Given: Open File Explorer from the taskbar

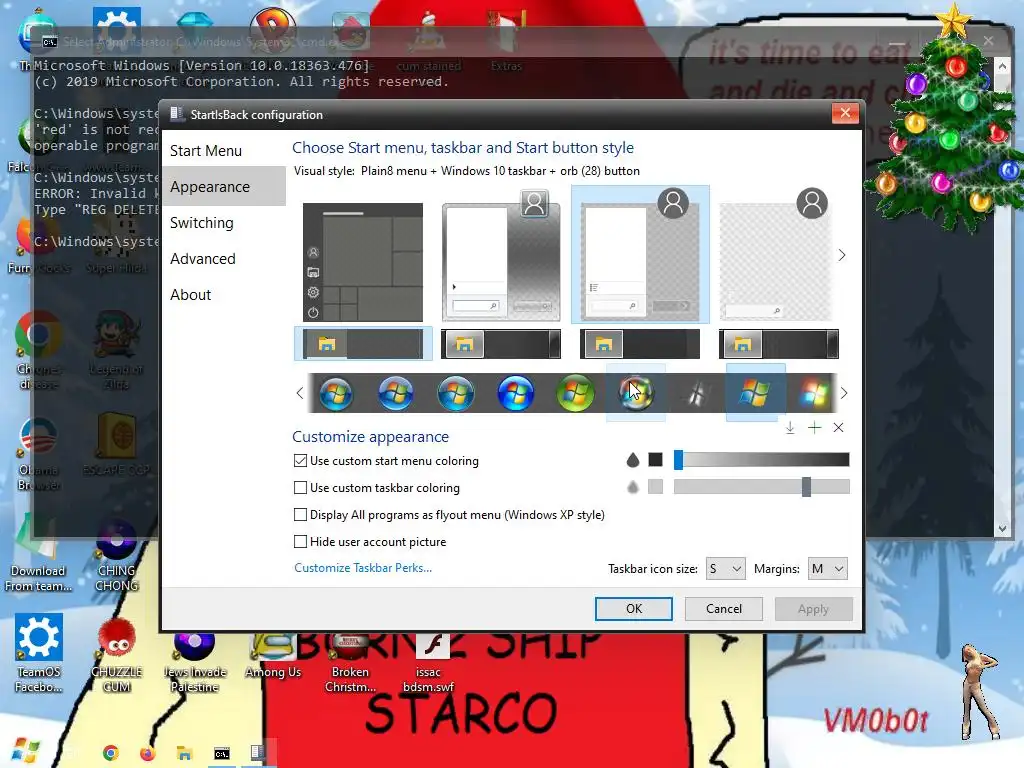Looking at the screenshot, I should [x=184, y=753].
